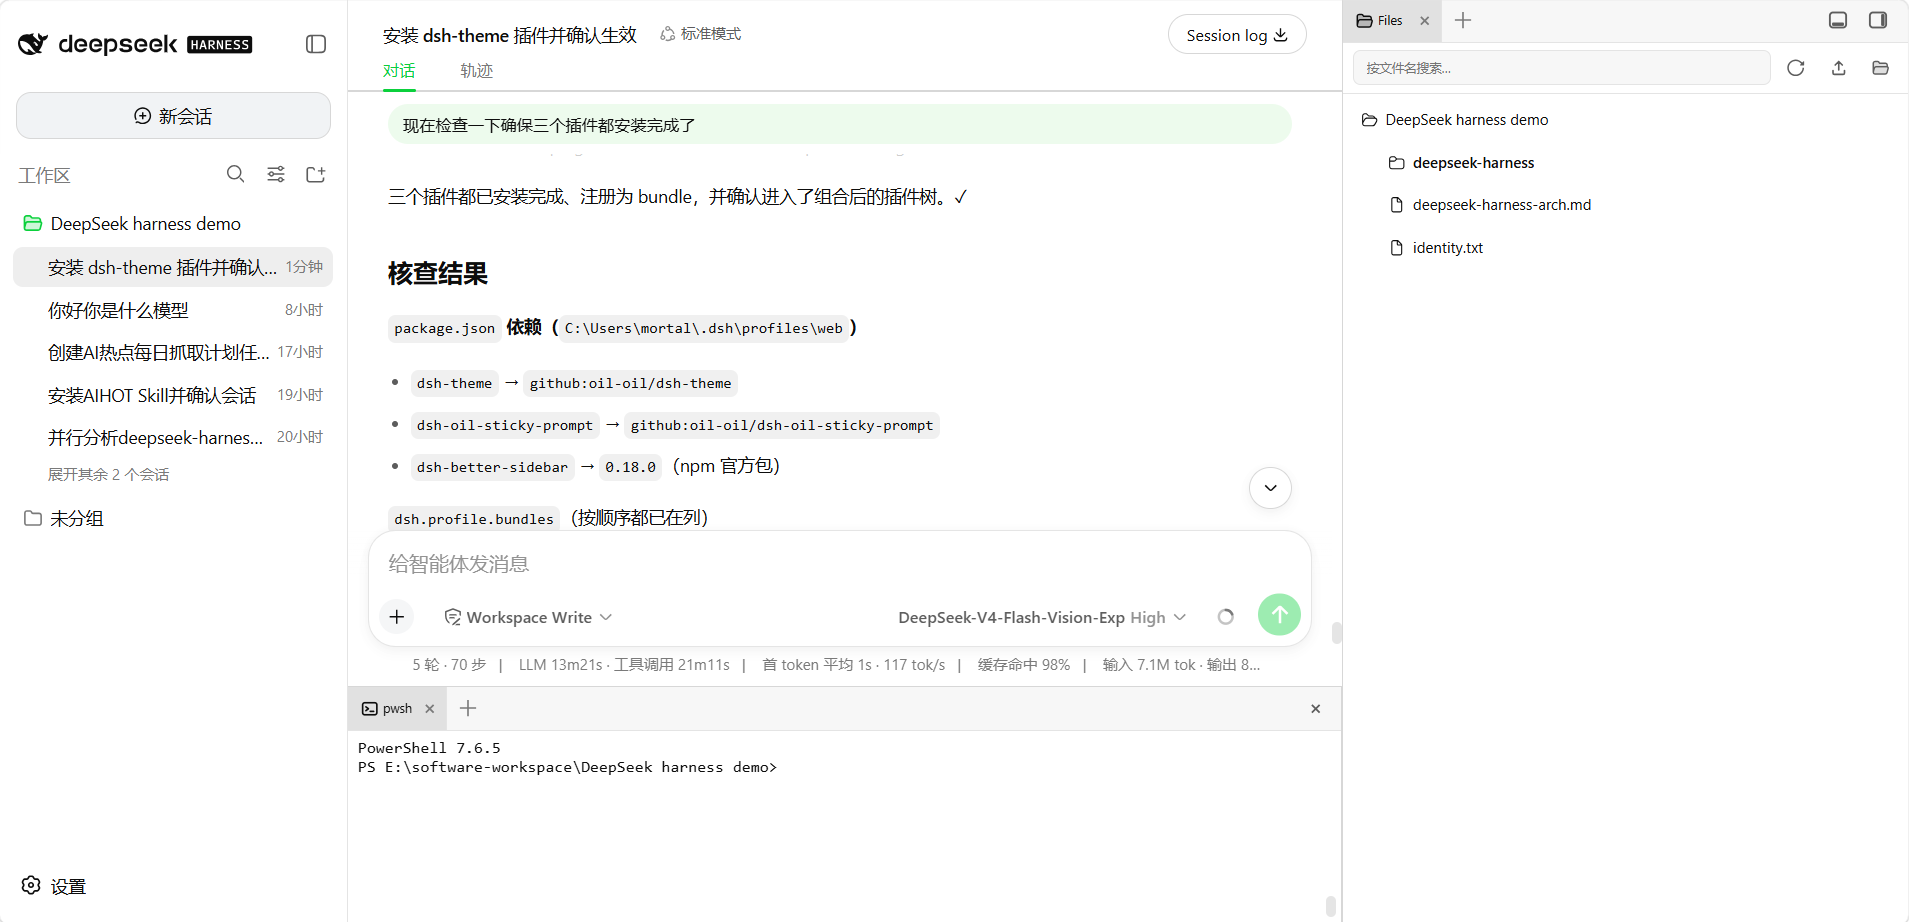This screenshot has height=922, width=1909.
Task: Click the deepseek logo icon
Action: 33,43
